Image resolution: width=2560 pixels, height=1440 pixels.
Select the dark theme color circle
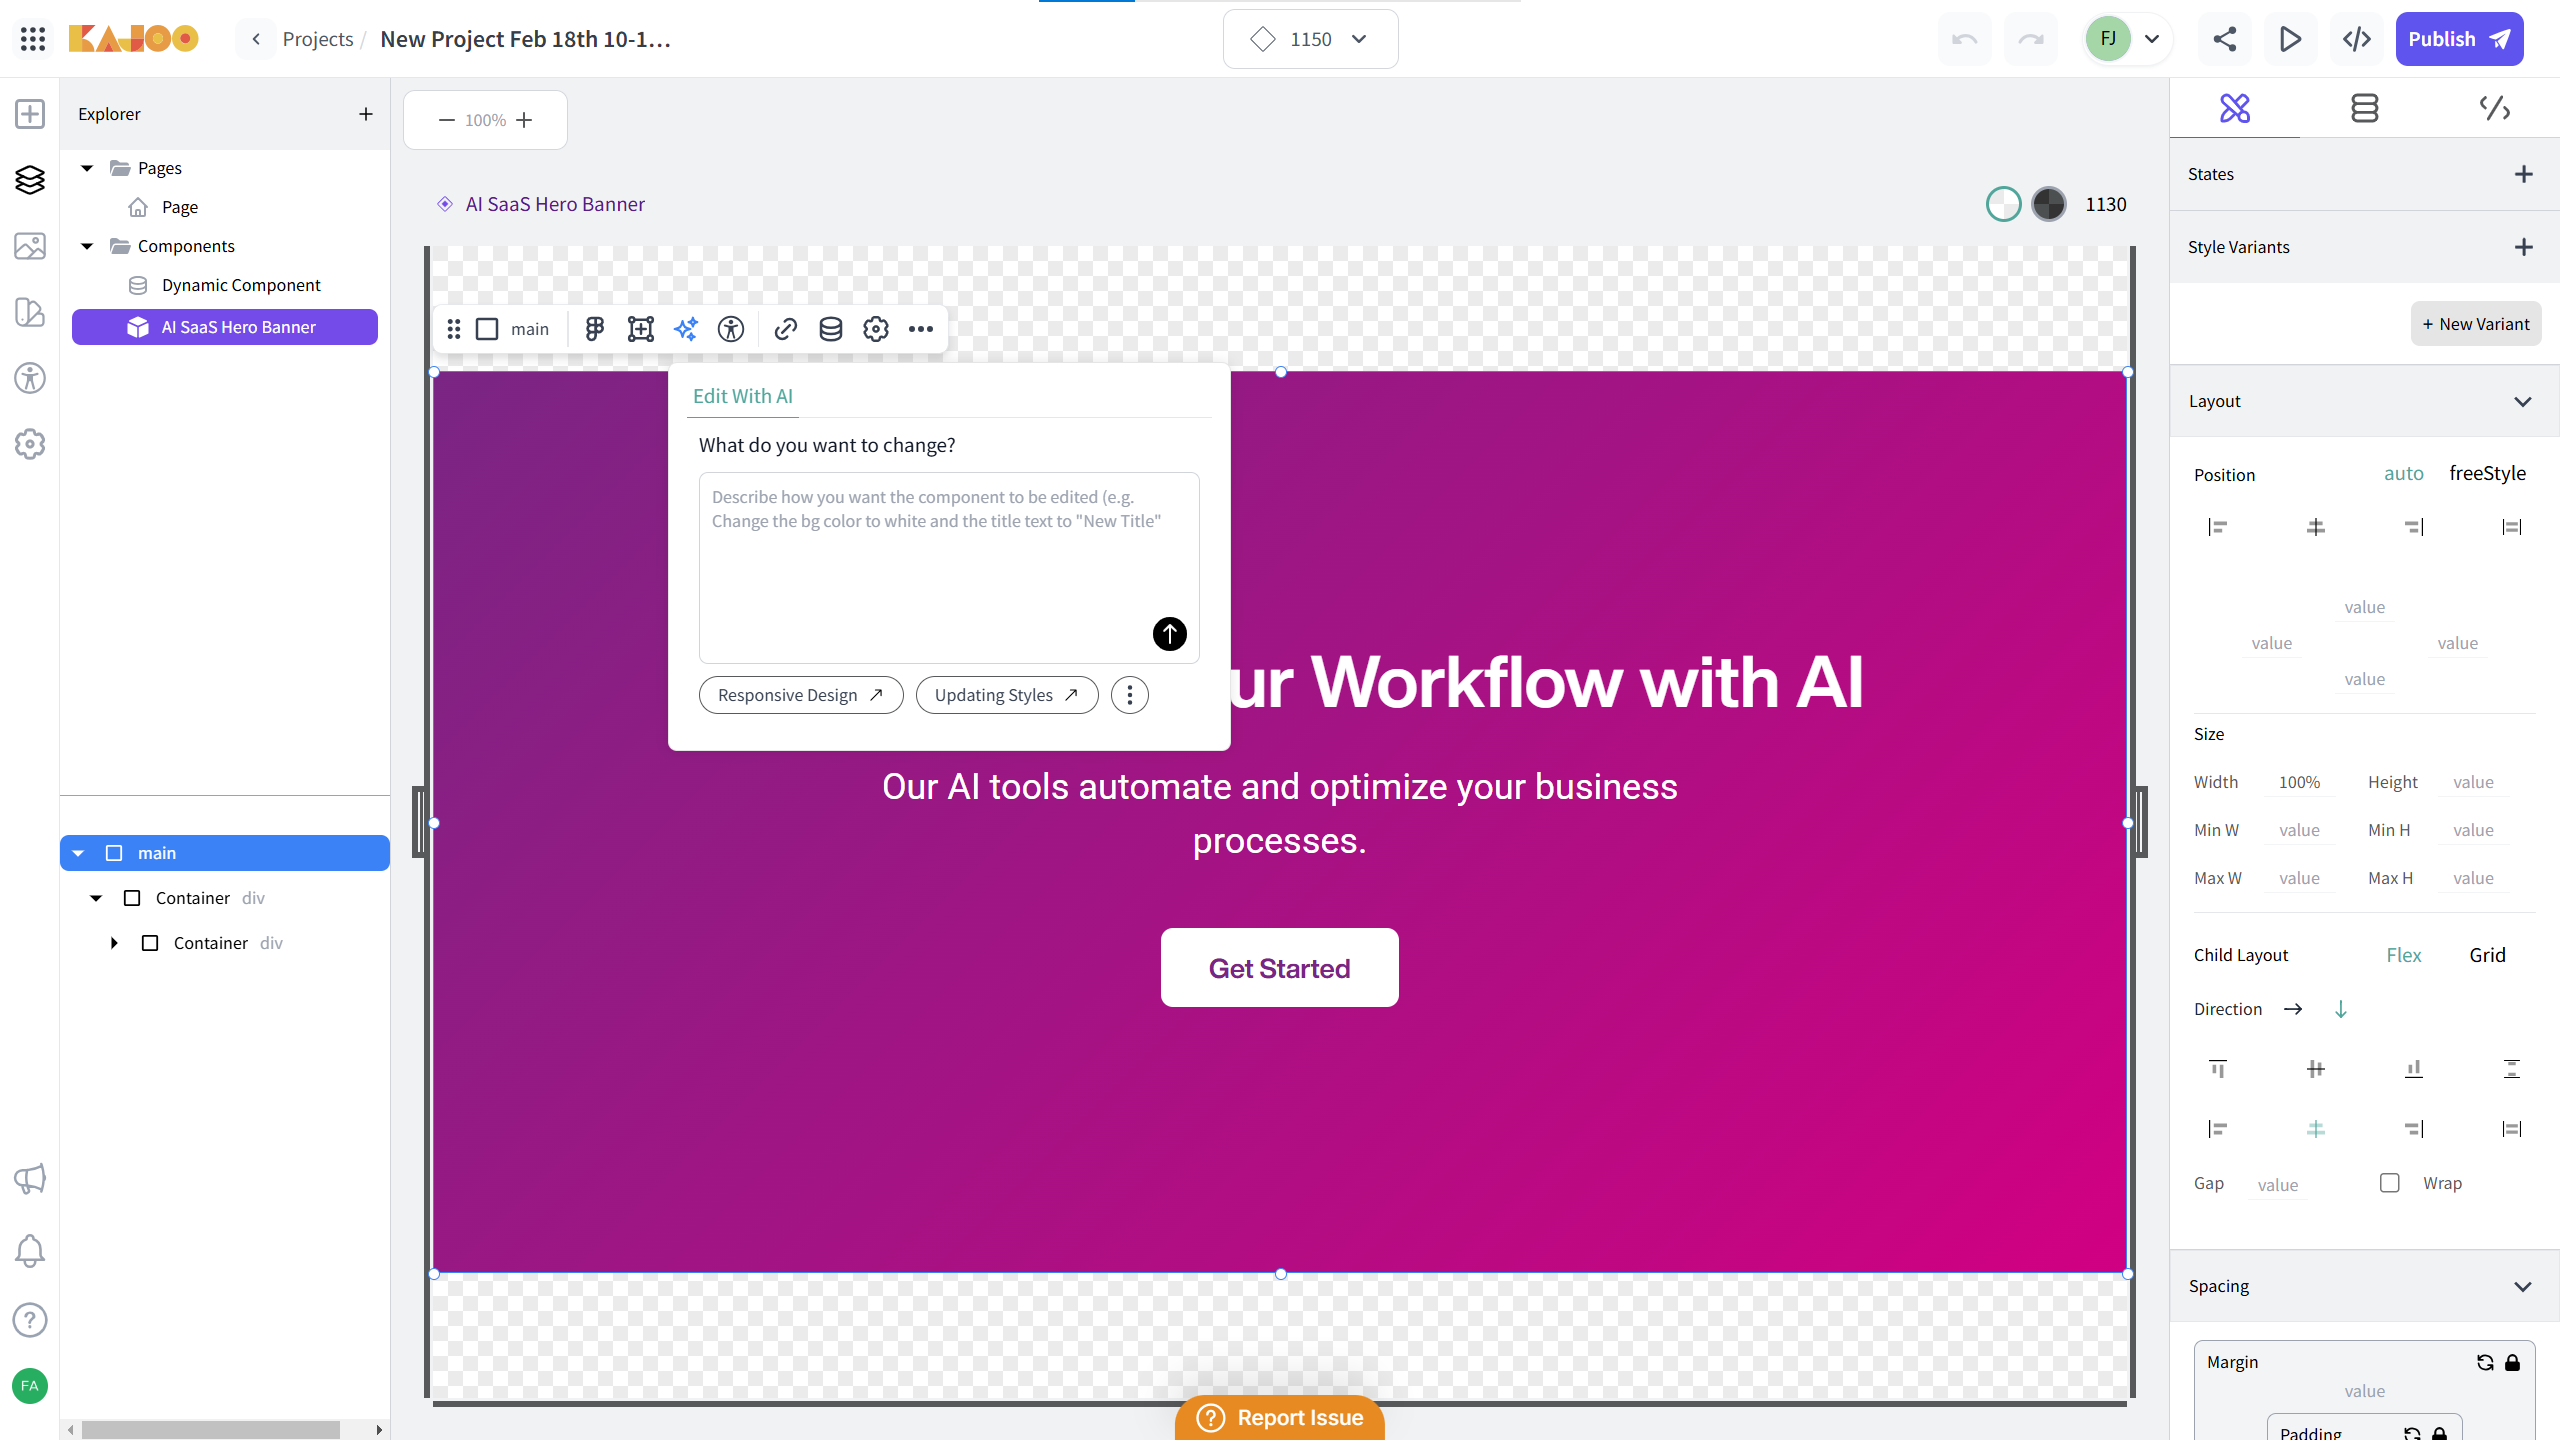point(2048,204)
